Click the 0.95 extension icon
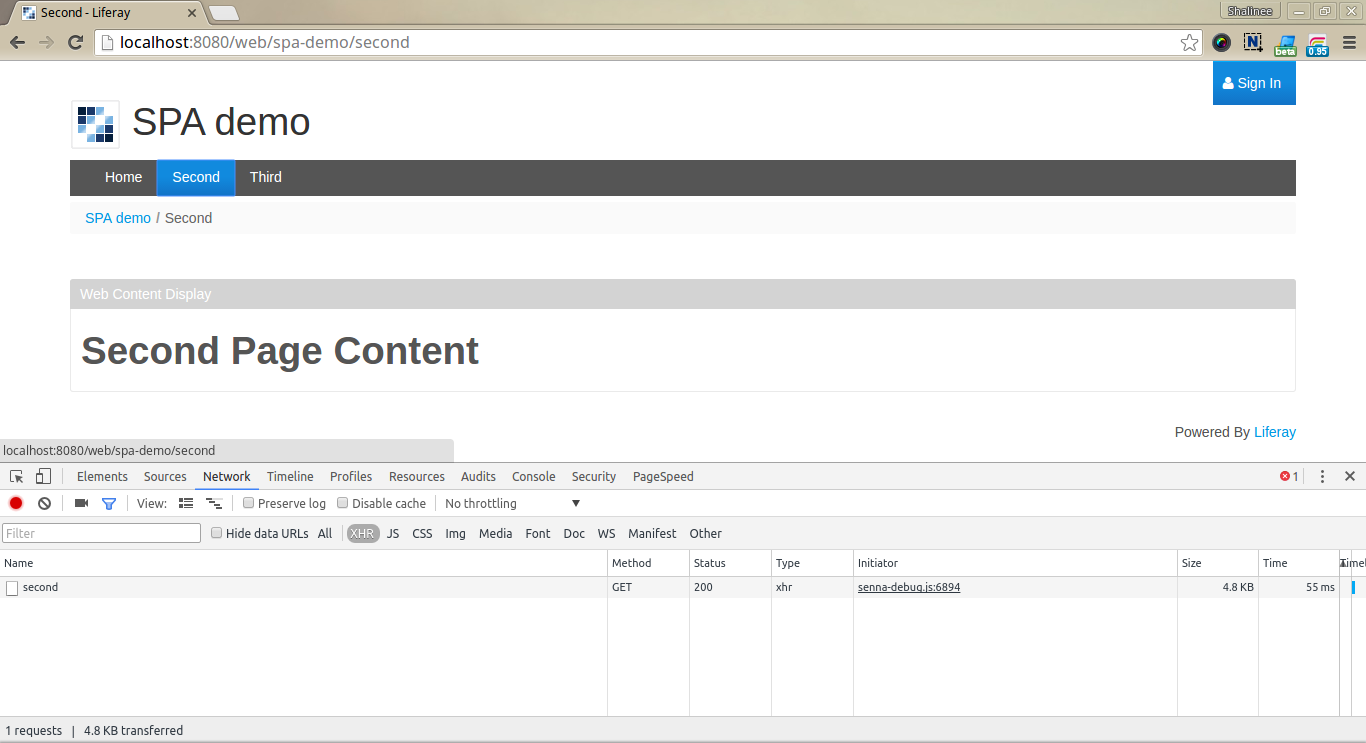The height and width of the screenshot is (743, 1366). point(1317,44)
